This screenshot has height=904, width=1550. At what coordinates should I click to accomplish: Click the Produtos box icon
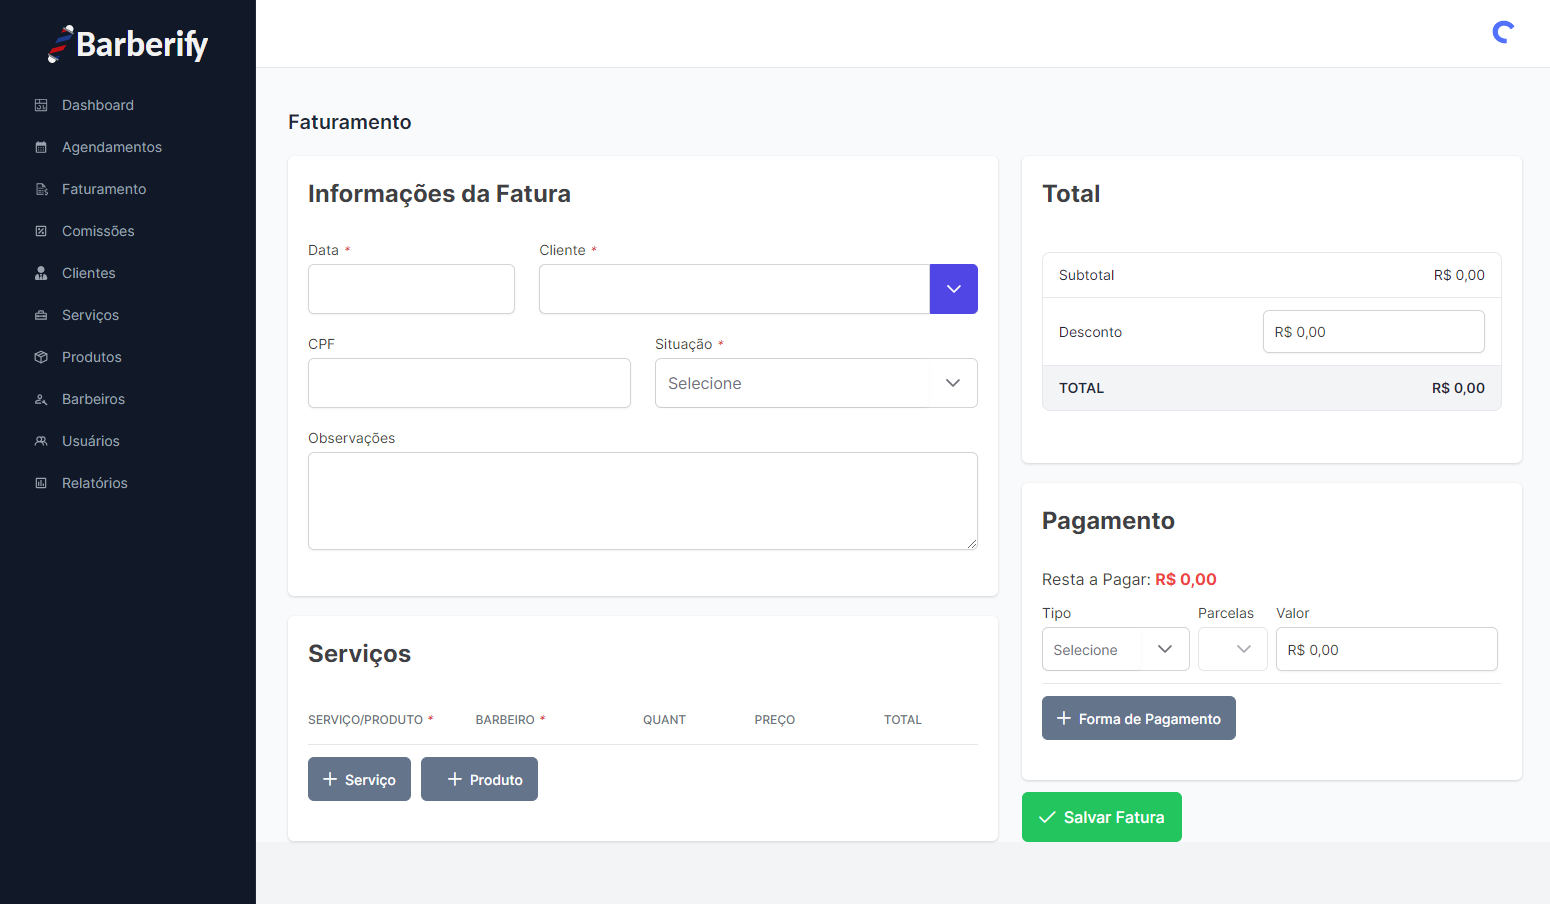[41, 357]
